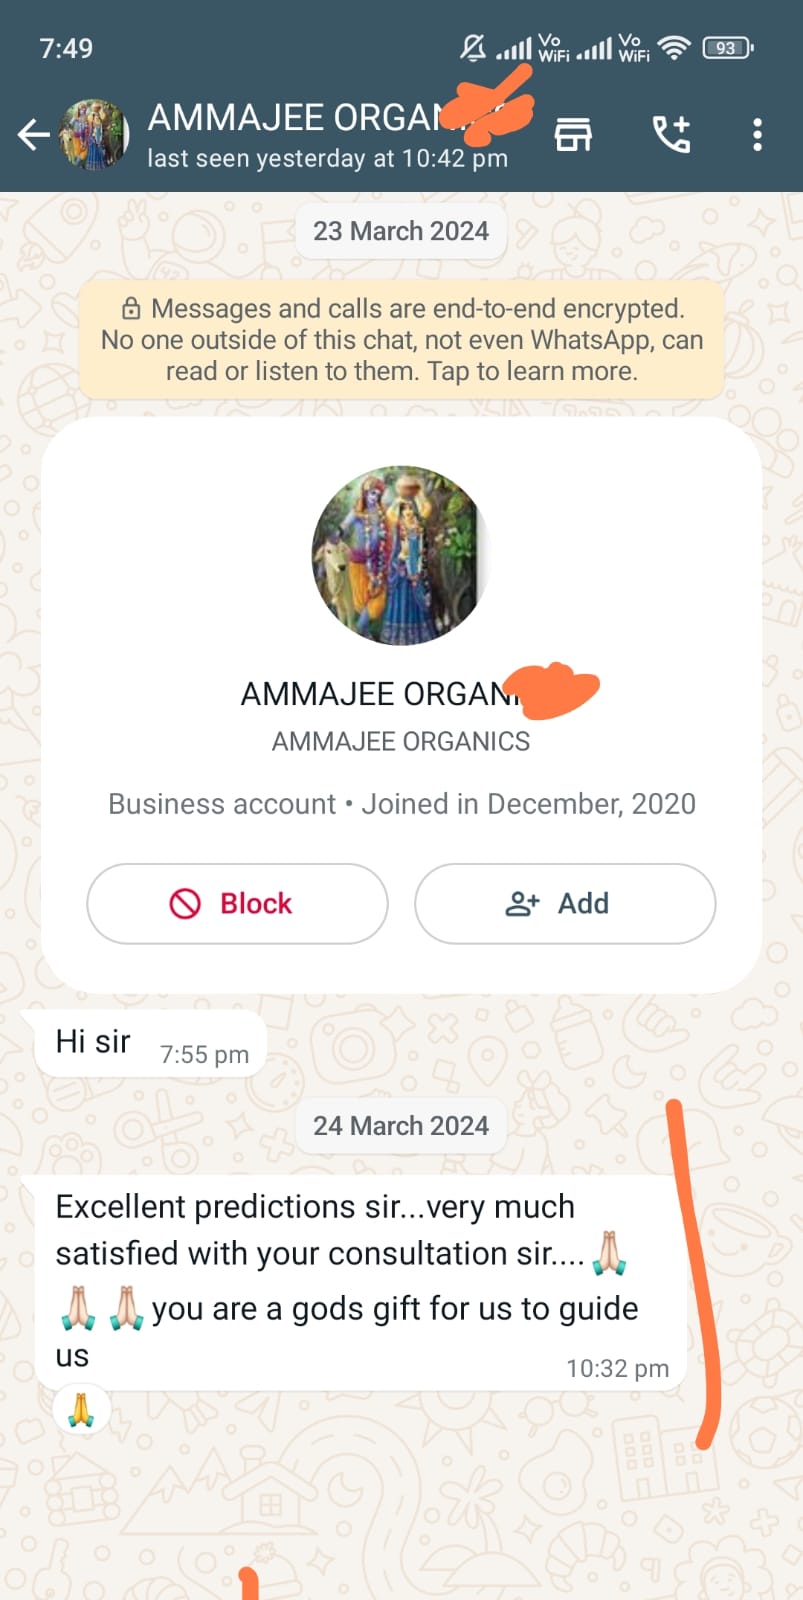Block this business account

pos(237,903)
